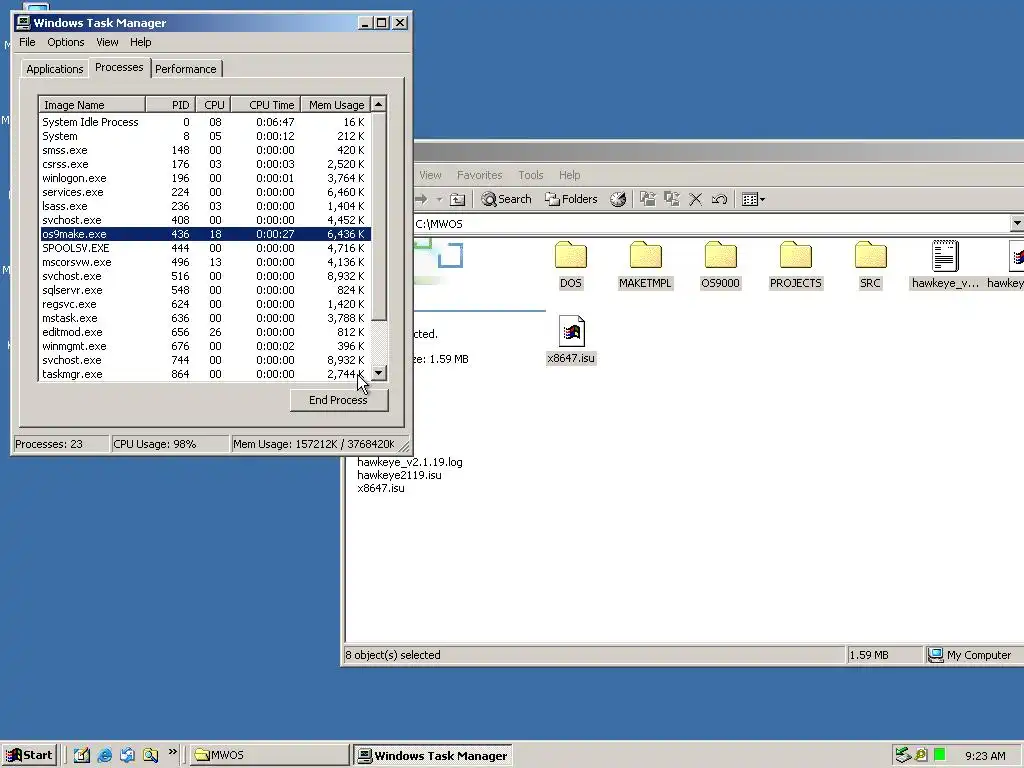The height and width of the screenshot is (768, 1024).
Task: Select the hawkeye_v... log file icon
Action: click(x=945, y=255)
